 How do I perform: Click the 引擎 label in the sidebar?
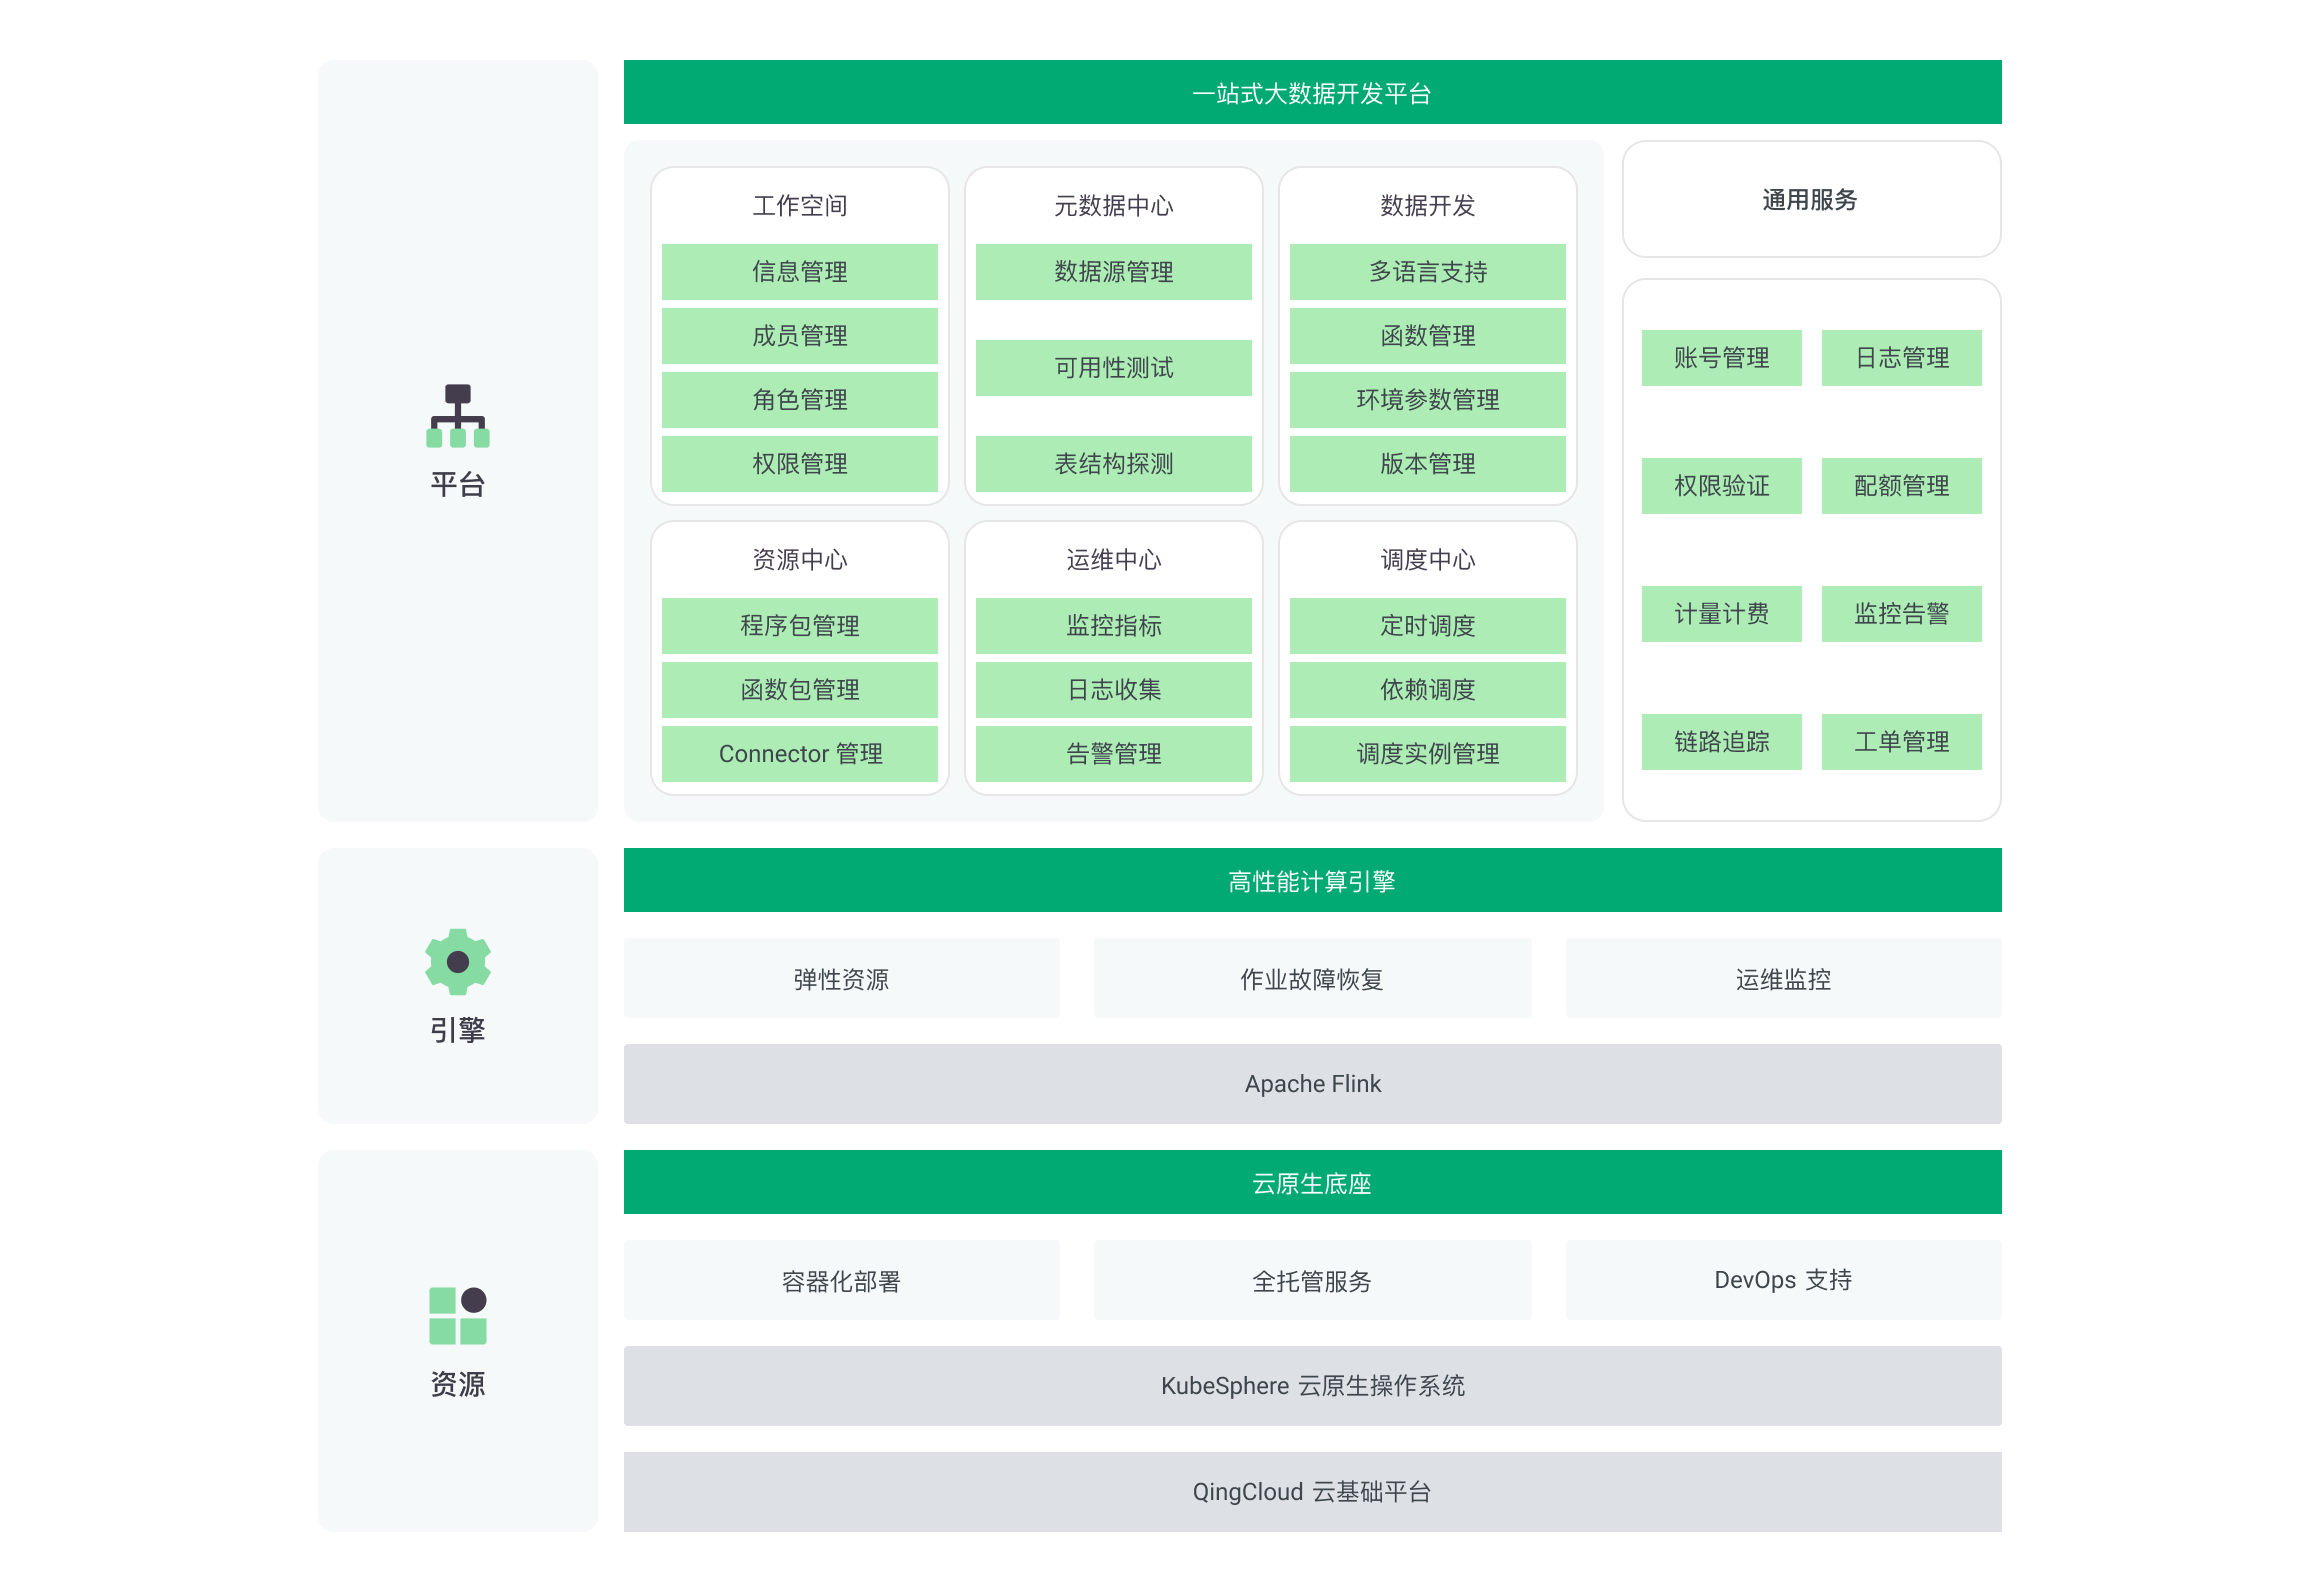tap(458, 1030)
